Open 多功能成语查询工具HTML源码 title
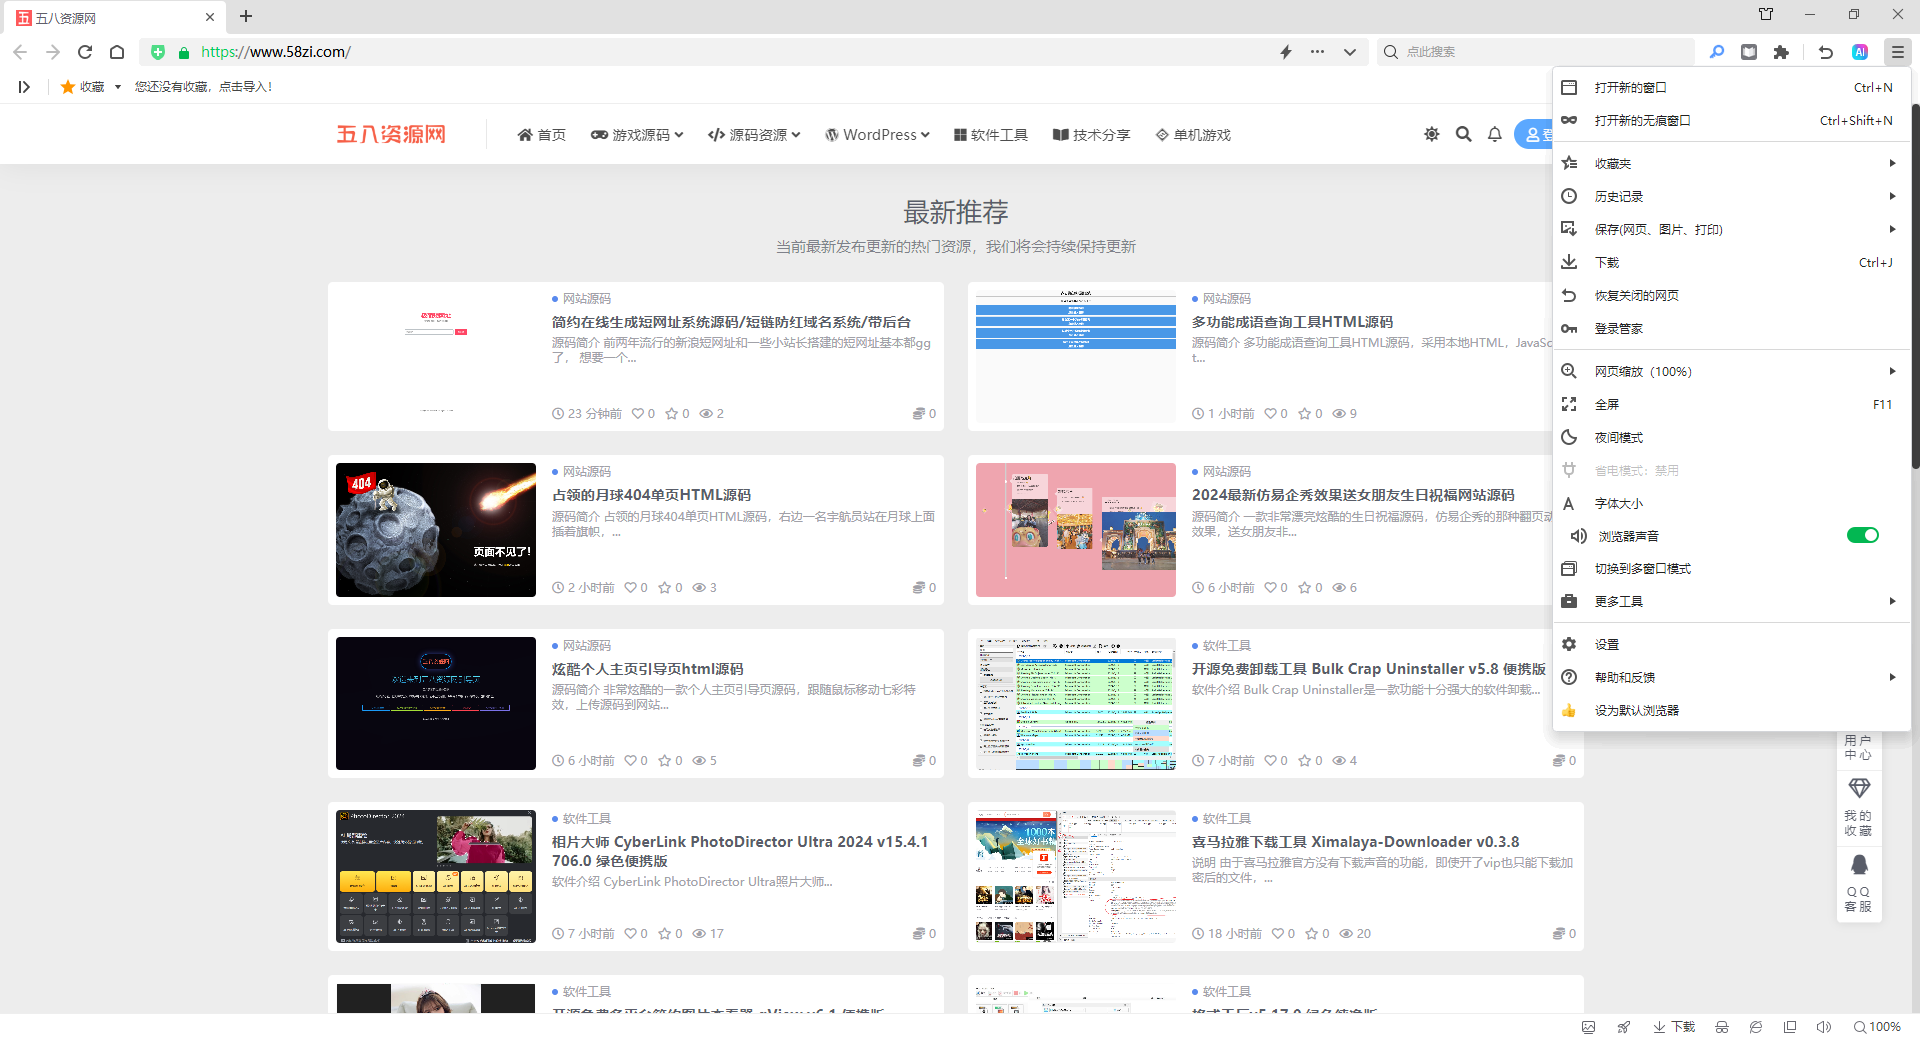The height and width of the screenshot is (1040, 1920). [1292, 322]
